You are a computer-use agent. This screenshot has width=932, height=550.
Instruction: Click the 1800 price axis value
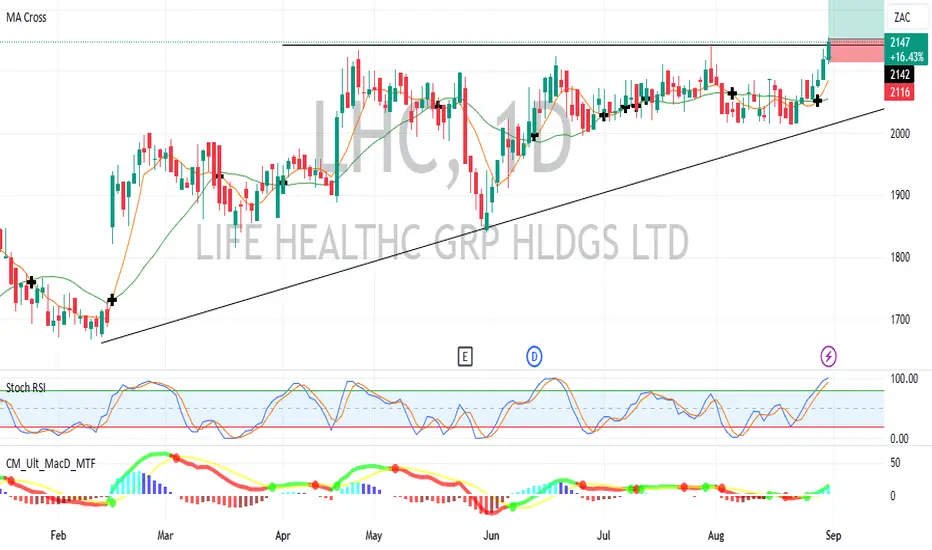[900, 257]
